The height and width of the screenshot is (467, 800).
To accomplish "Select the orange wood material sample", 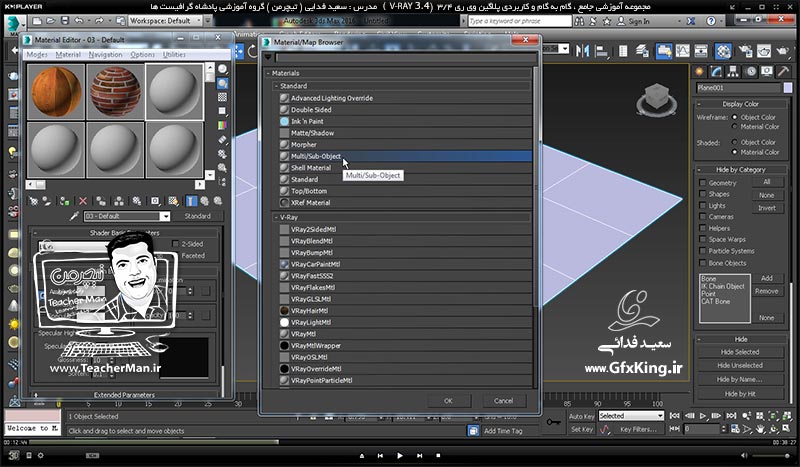I will point(56,92).
